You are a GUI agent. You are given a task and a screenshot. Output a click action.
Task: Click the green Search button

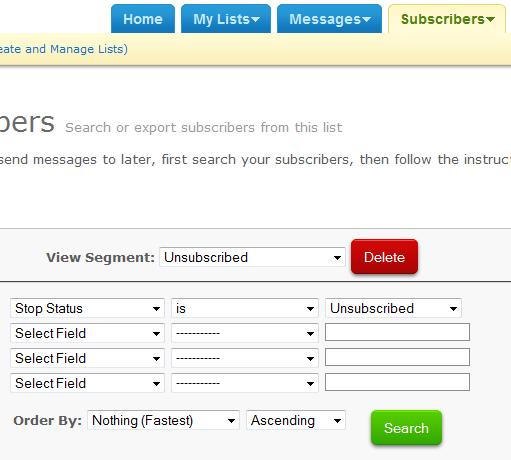[406, 428]
